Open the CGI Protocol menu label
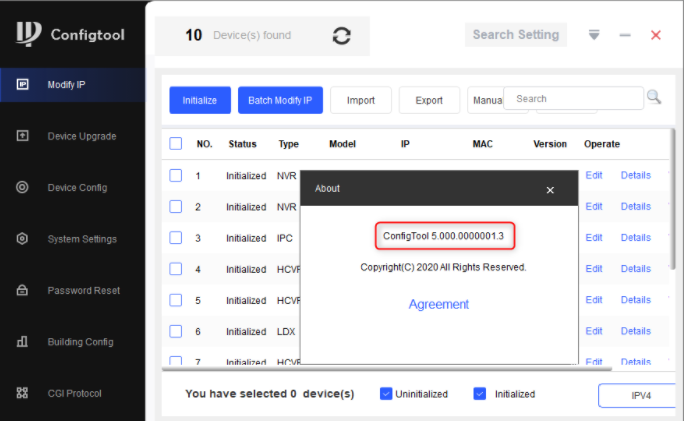Viewport: 684px width, 421px height. (75, 394)
